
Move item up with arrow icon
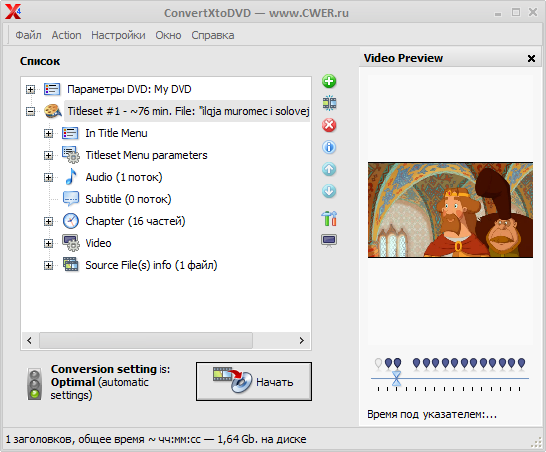coord(329,169)
